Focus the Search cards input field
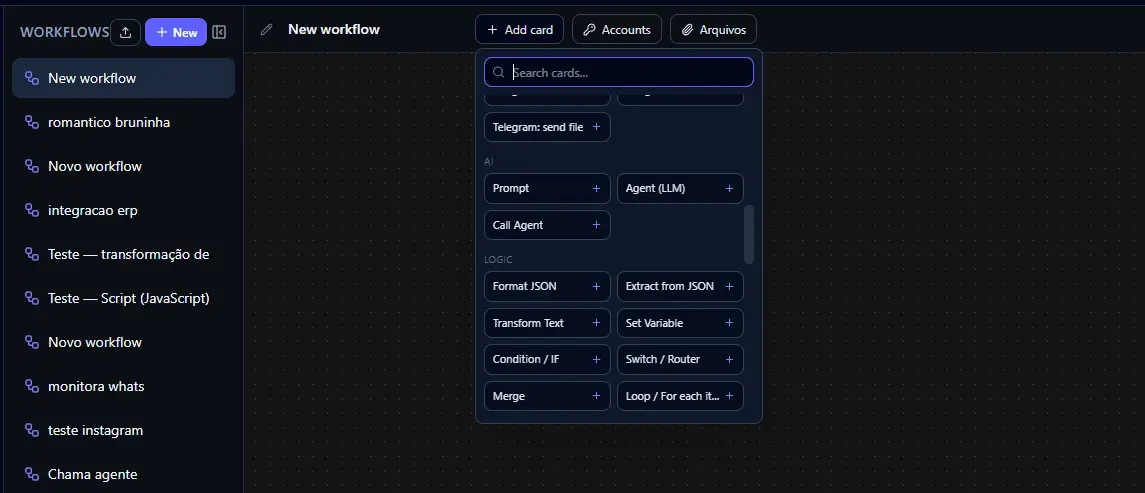Screen dimensions: 1145x493 point(619,72)
